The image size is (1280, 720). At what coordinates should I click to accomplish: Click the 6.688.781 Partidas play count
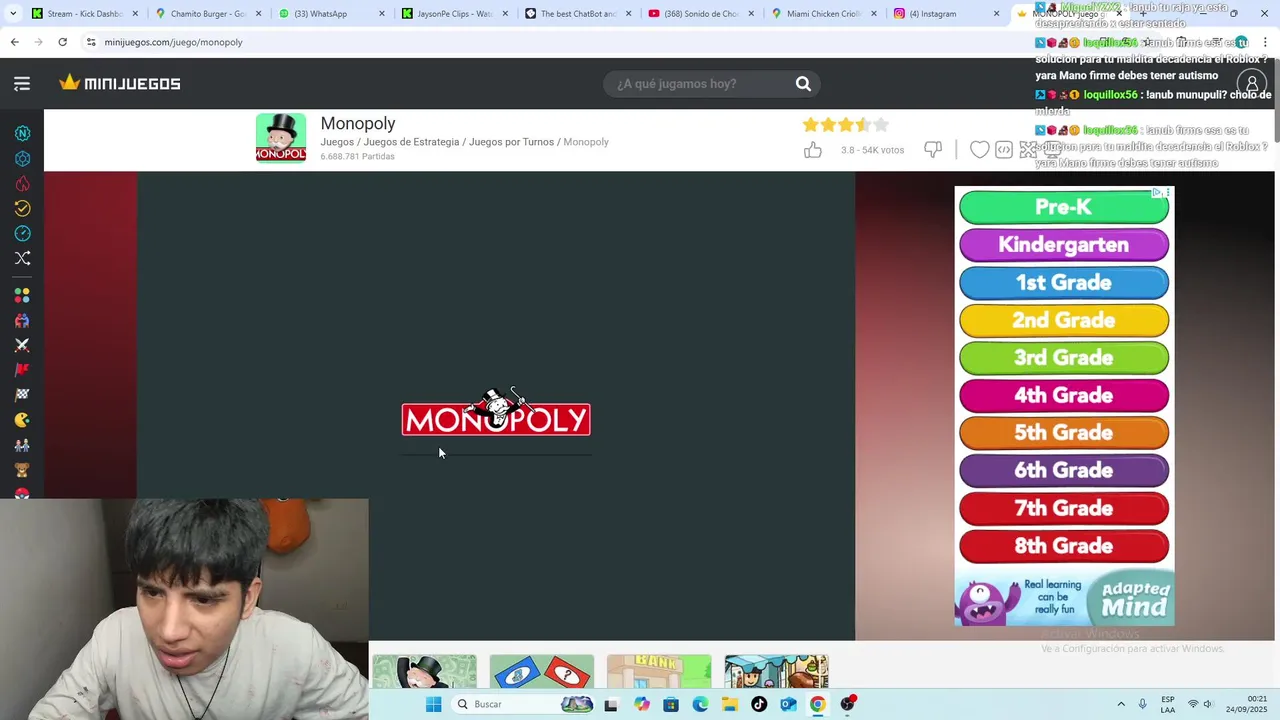pos(357,157)
